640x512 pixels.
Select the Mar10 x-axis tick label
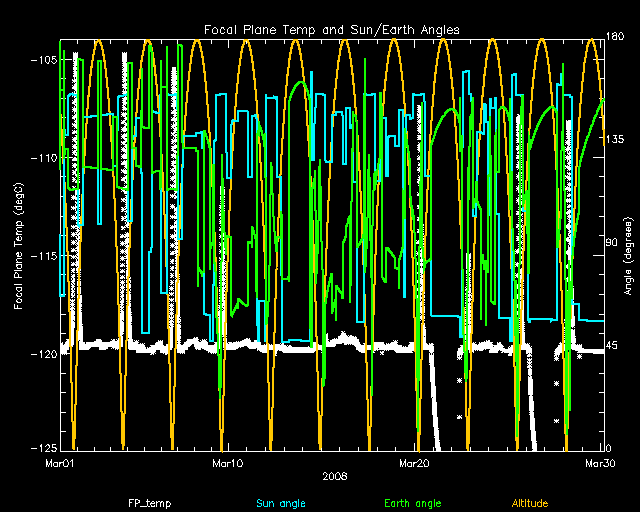point(227,463)
